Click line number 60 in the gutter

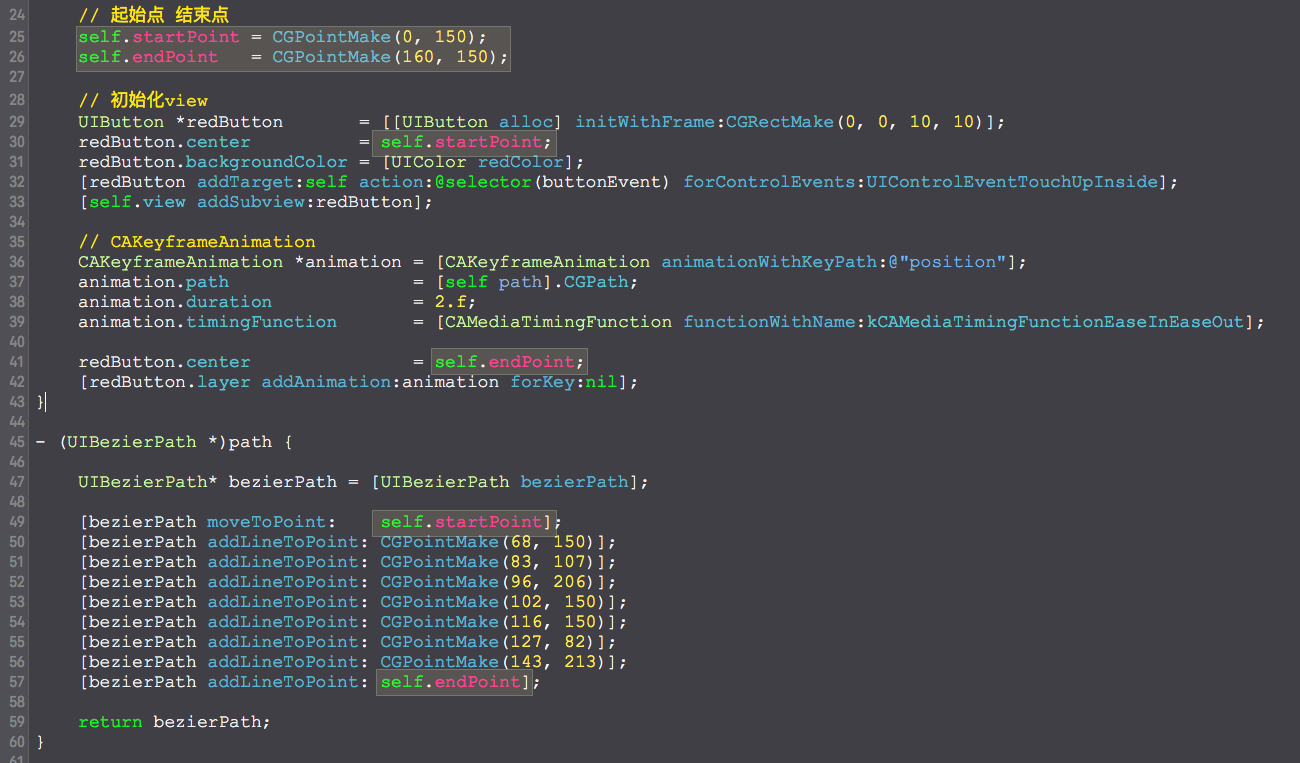tap(16, 742)
